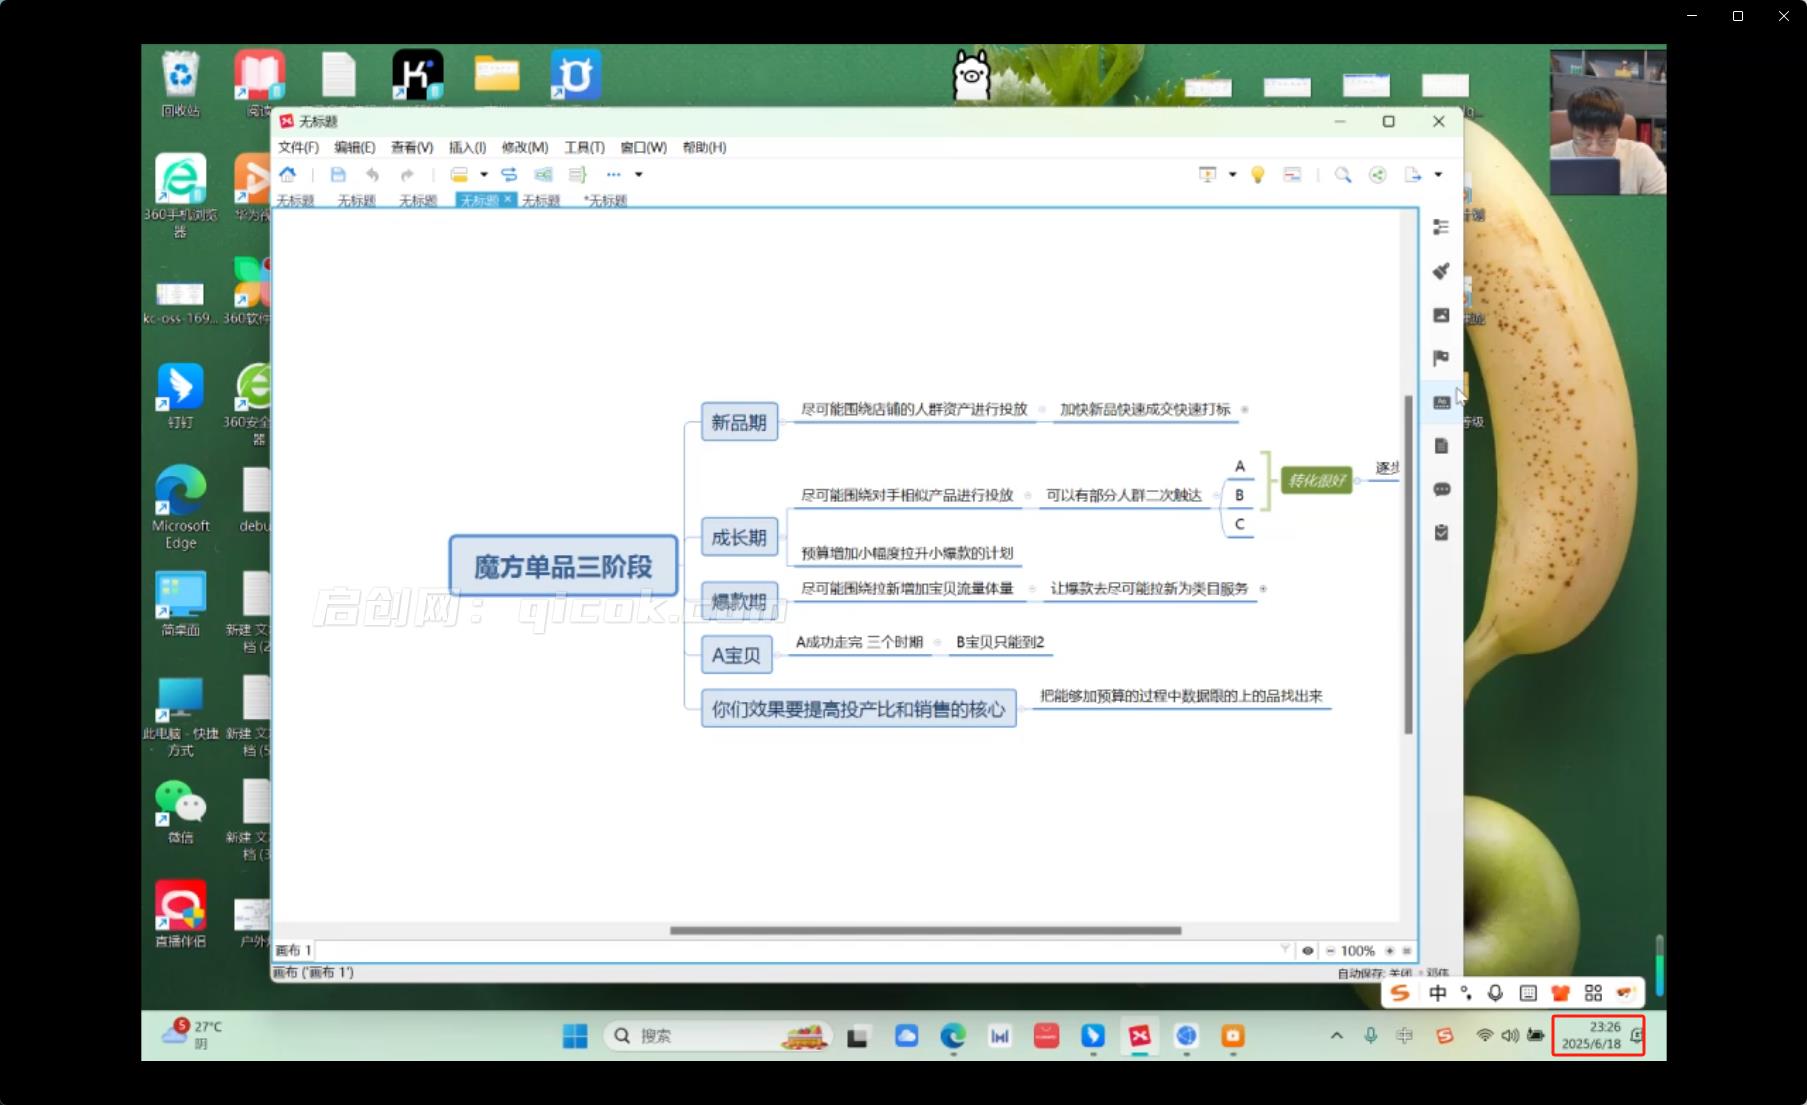Toggle the collapse dot after 让爆款去尽可能拉新为类目服务
The image size is (1807, 1105).
point(1263,589)
